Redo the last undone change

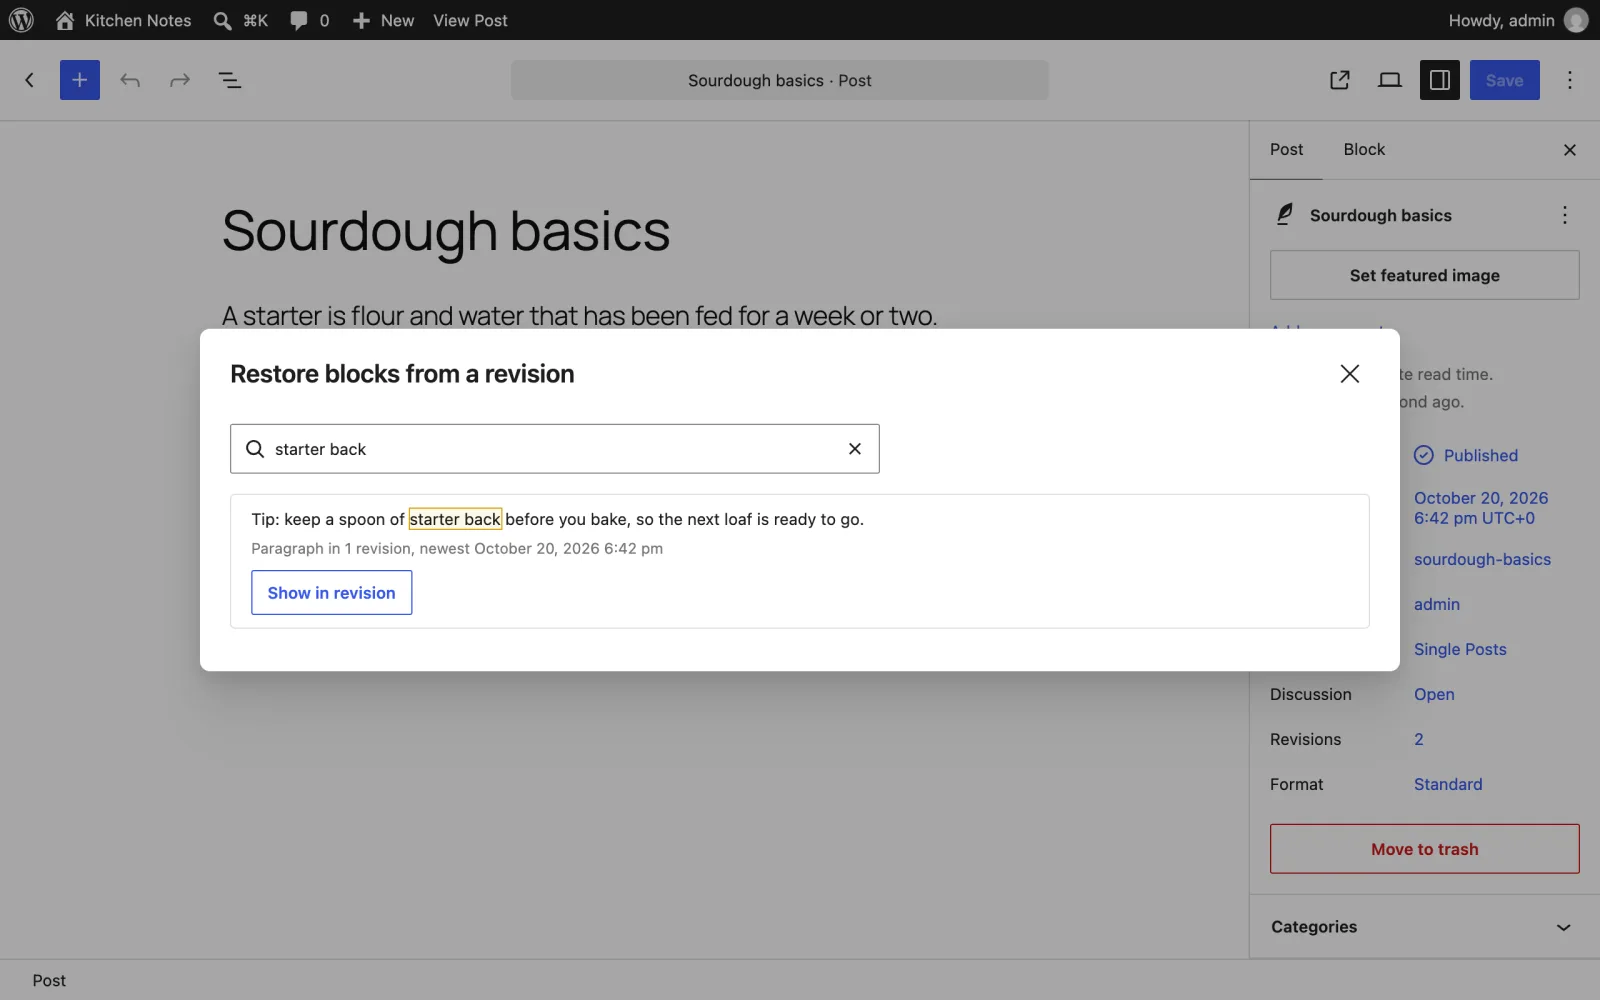[x=180, y=80]
